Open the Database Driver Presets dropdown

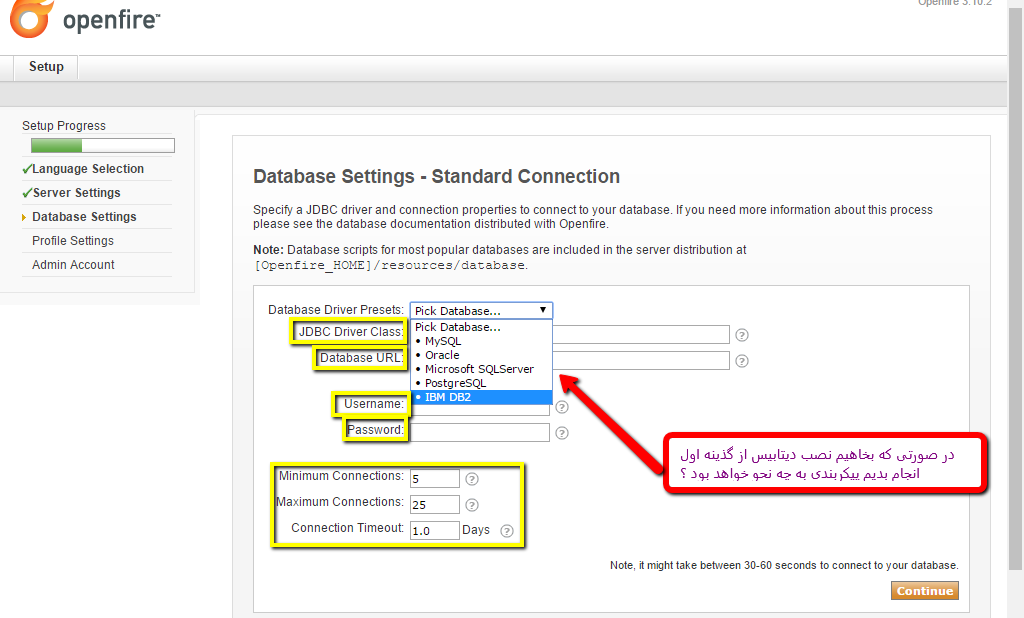point(481,311)
